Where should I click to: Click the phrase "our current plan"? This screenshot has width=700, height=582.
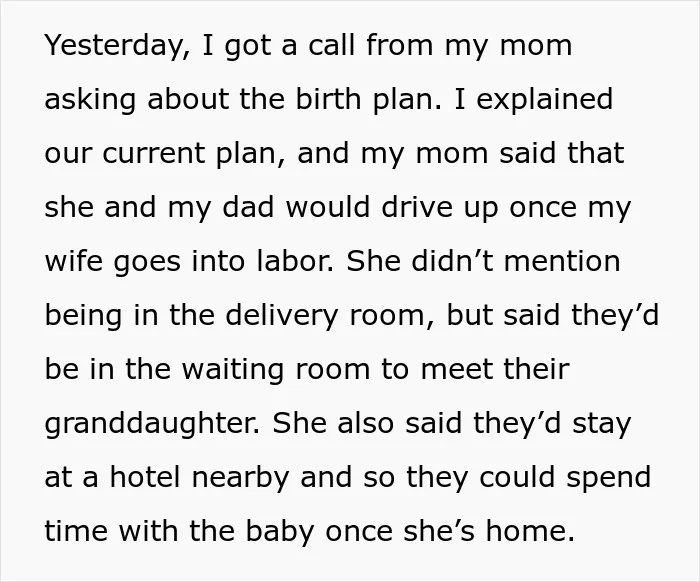(159, 154)
